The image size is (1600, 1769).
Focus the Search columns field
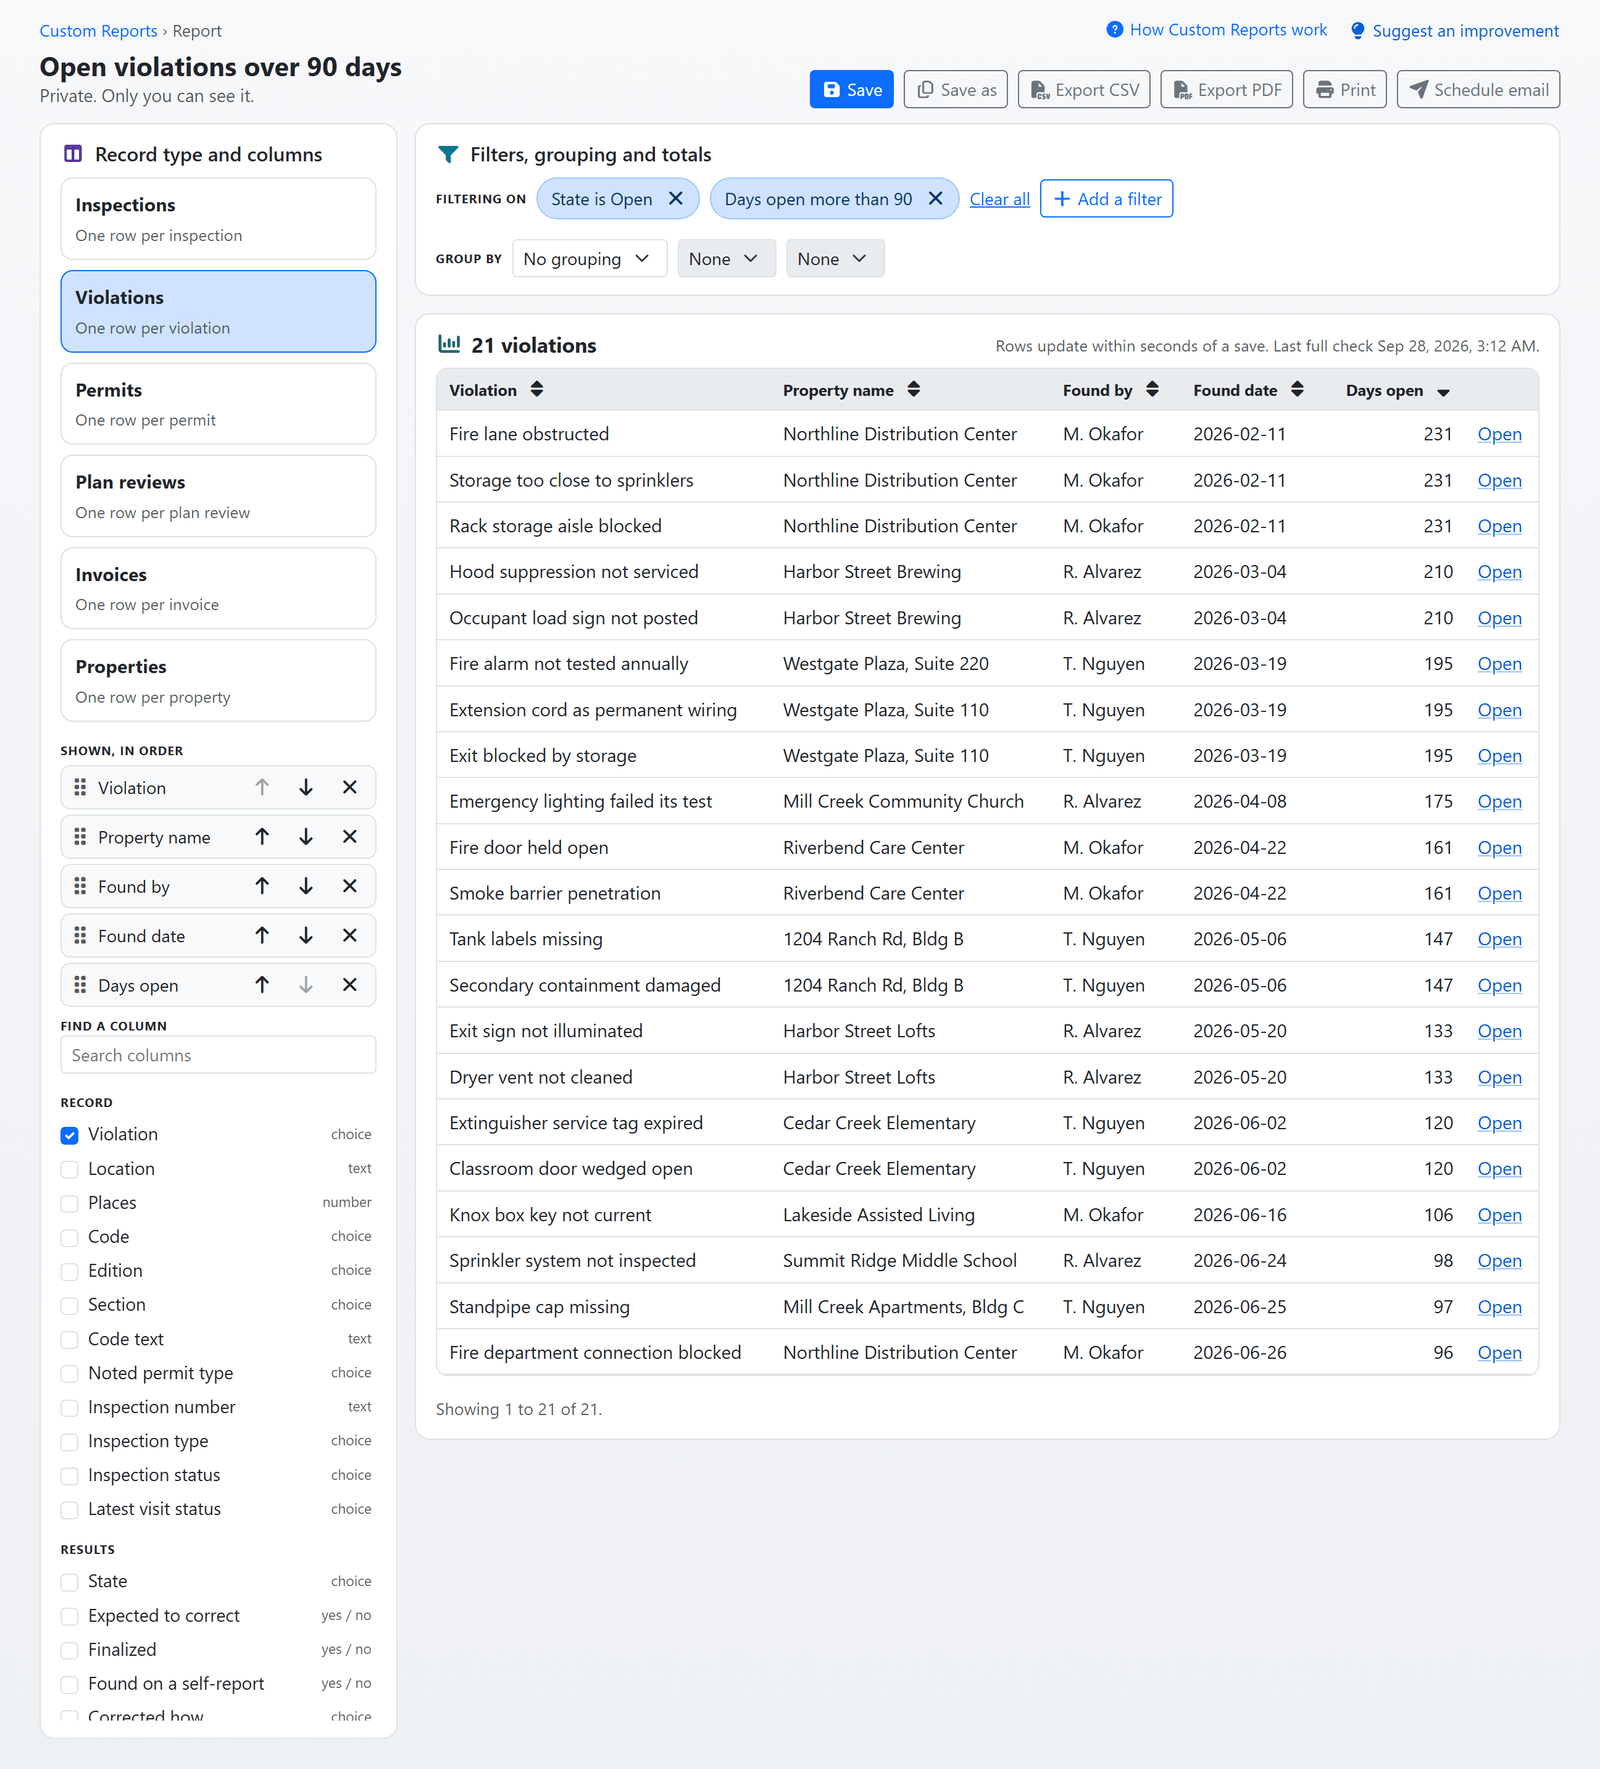[218, 1055]
